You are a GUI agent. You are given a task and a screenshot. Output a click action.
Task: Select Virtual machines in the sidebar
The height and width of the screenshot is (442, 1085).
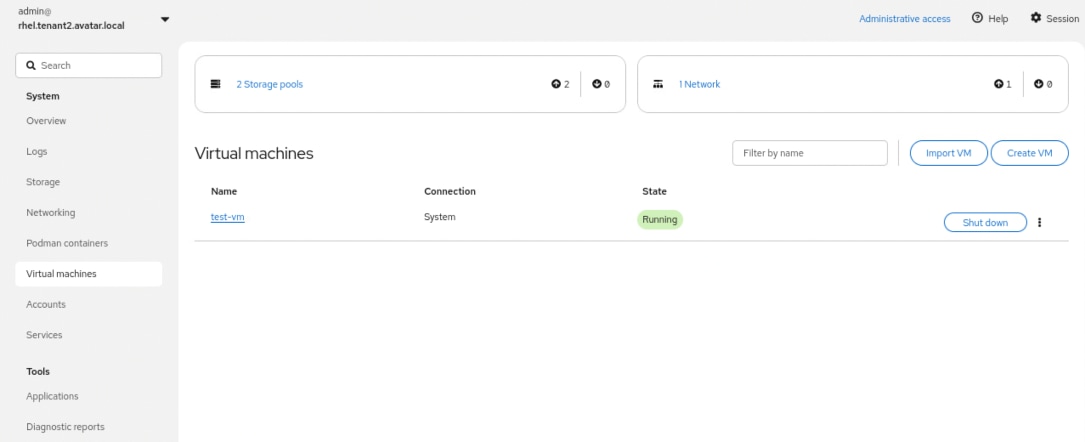click(89, 274)
